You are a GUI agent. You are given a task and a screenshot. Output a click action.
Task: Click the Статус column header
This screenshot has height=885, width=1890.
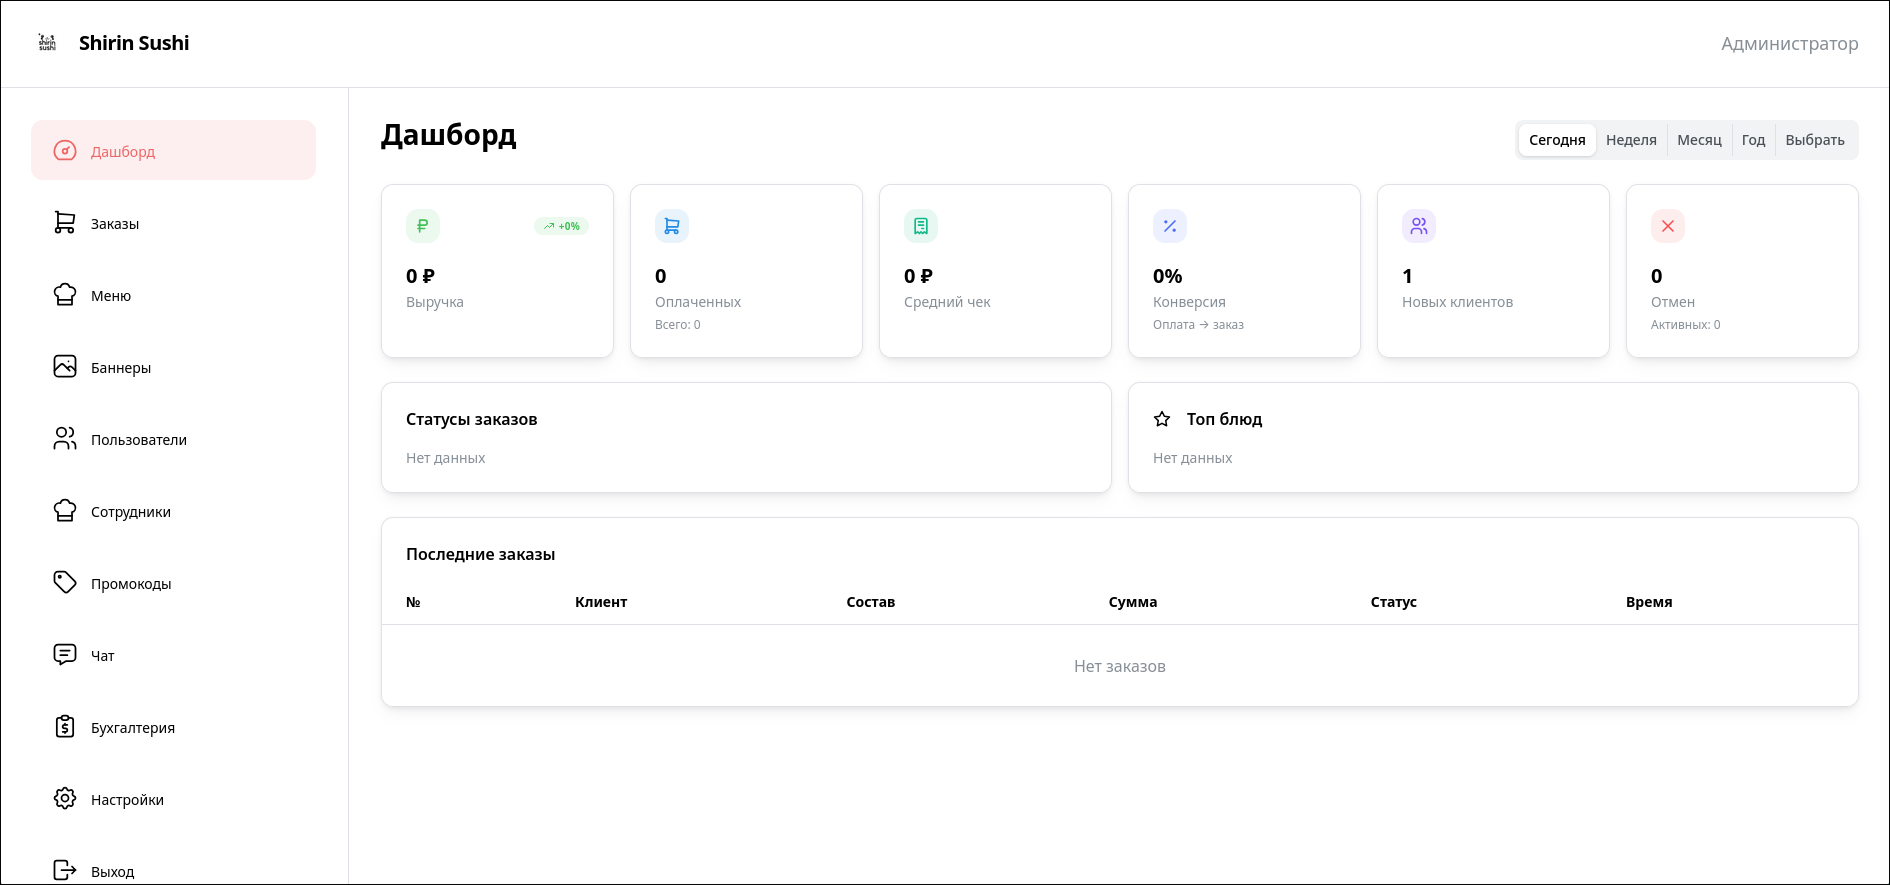[x=1393, y=602]
